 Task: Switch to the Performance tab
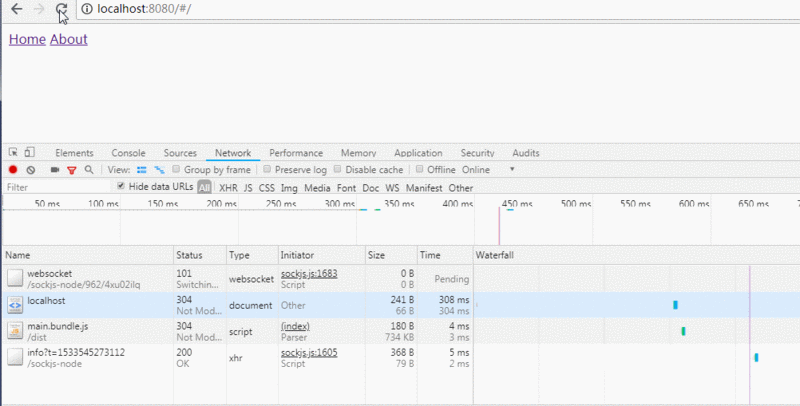(x=296, y=153)
